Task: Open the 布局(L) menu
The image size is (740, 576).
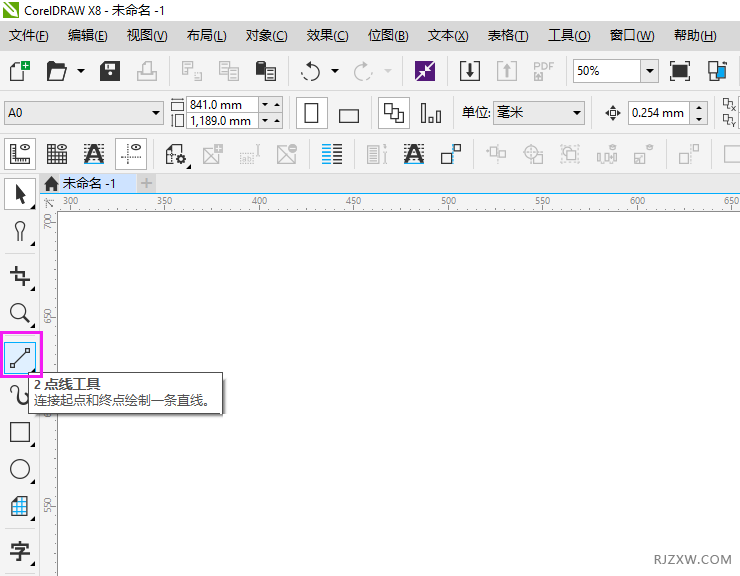Action: 206,35
